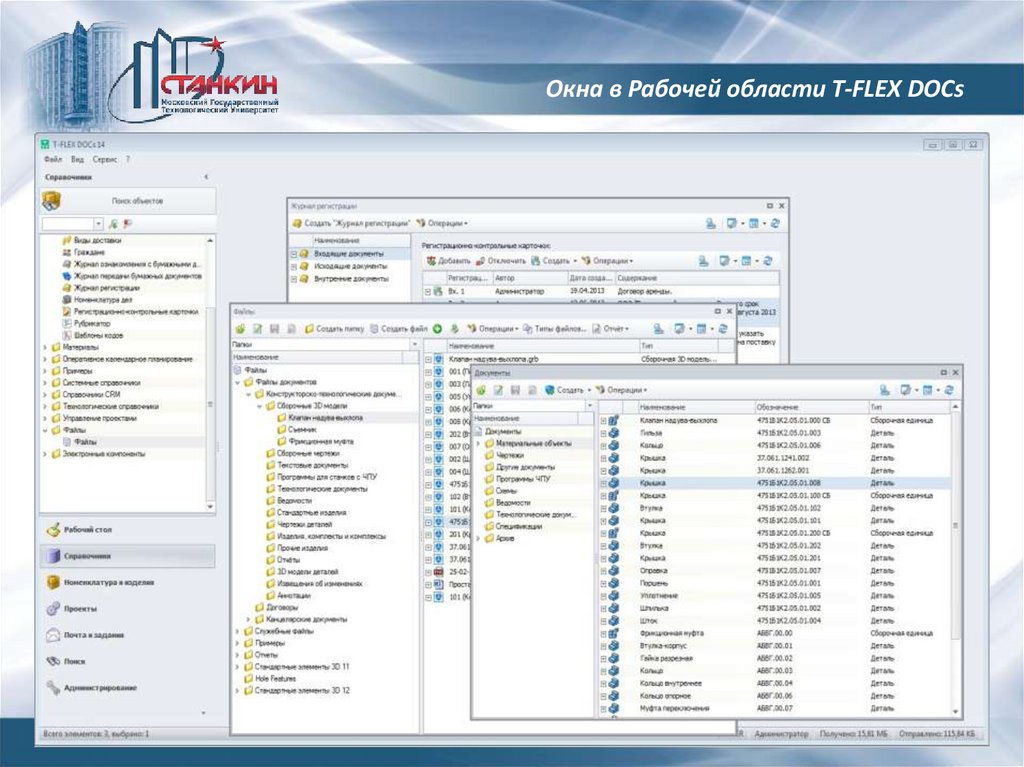The height and width of the screenshot is (767, 1024).
Task: Expand Канцелярские документы folder
Action: click(x=248, y=619)
